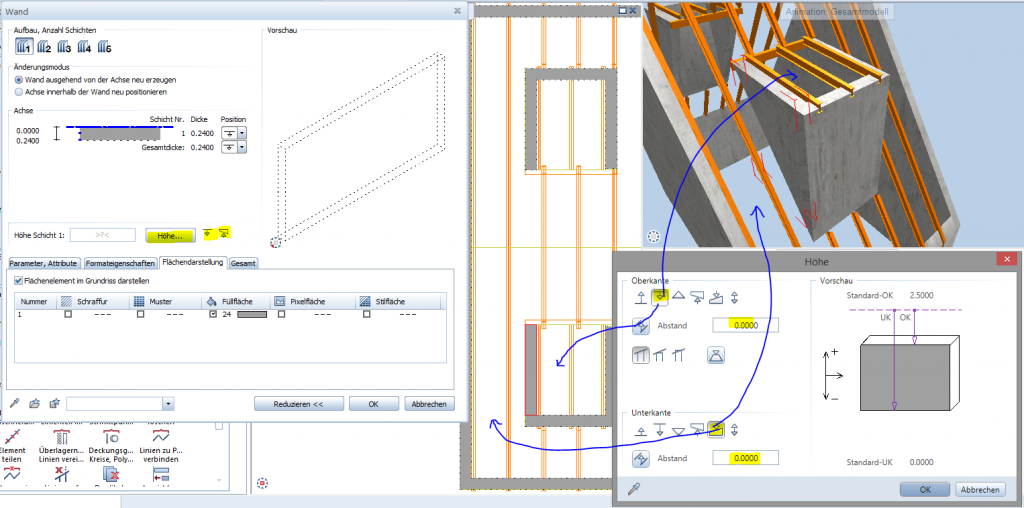
Task: Click the eyedropper icon in Höhe dialog
Action: [x=633, y=489]
